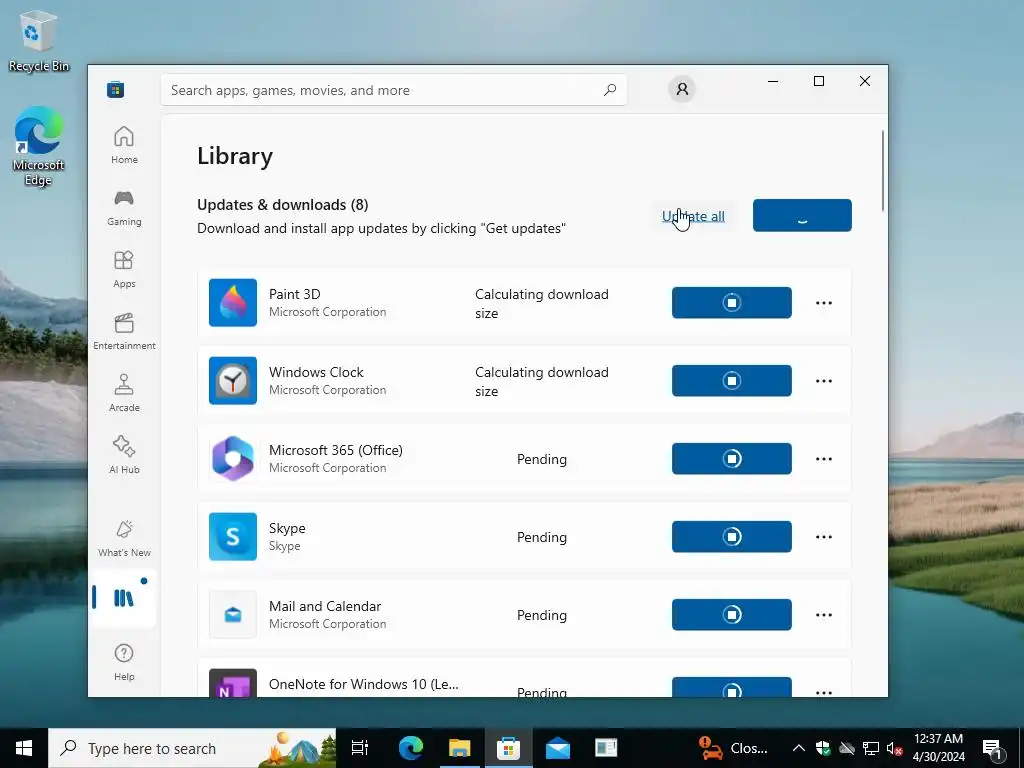Click the Updates & downloads (8) heading
The height and width of the screenshot is (768, 1024).
pos(283,205)
